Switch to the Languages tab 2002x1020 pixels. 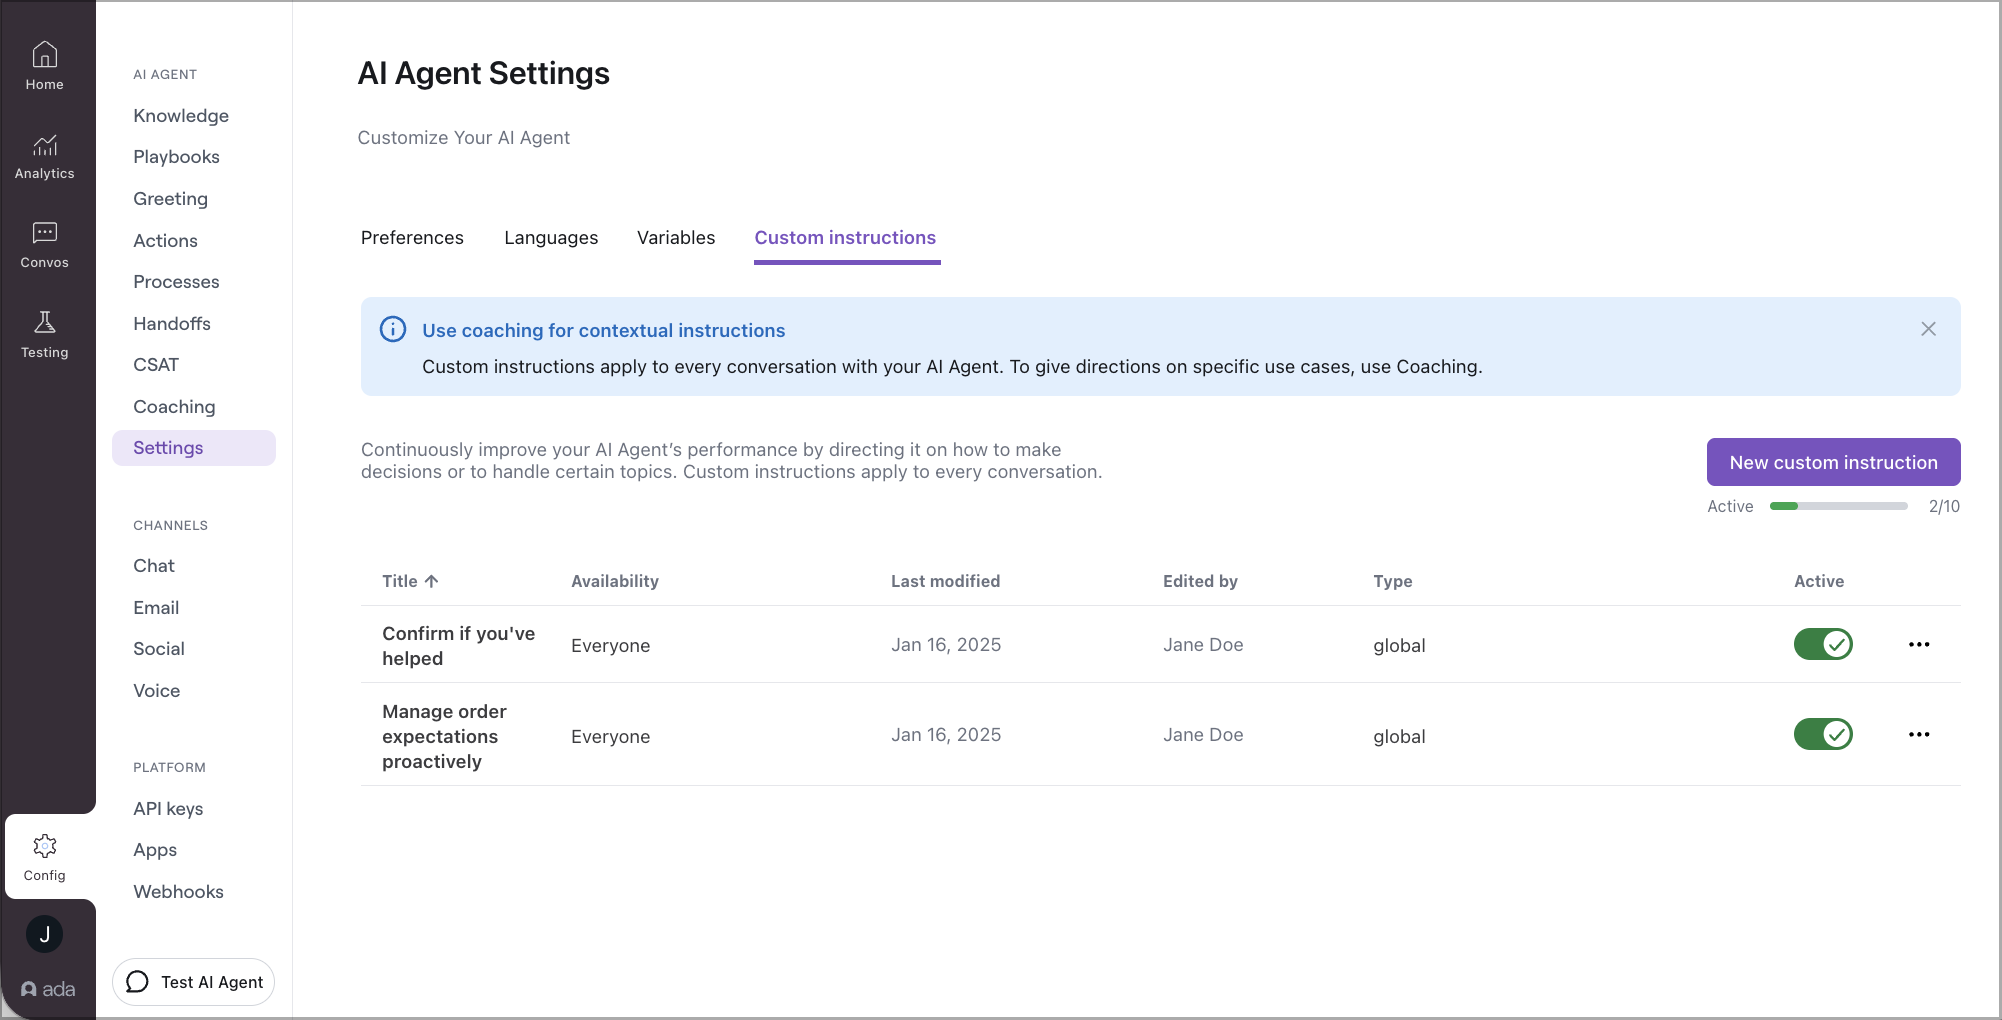pyautogui.click(x=551, y=238)
